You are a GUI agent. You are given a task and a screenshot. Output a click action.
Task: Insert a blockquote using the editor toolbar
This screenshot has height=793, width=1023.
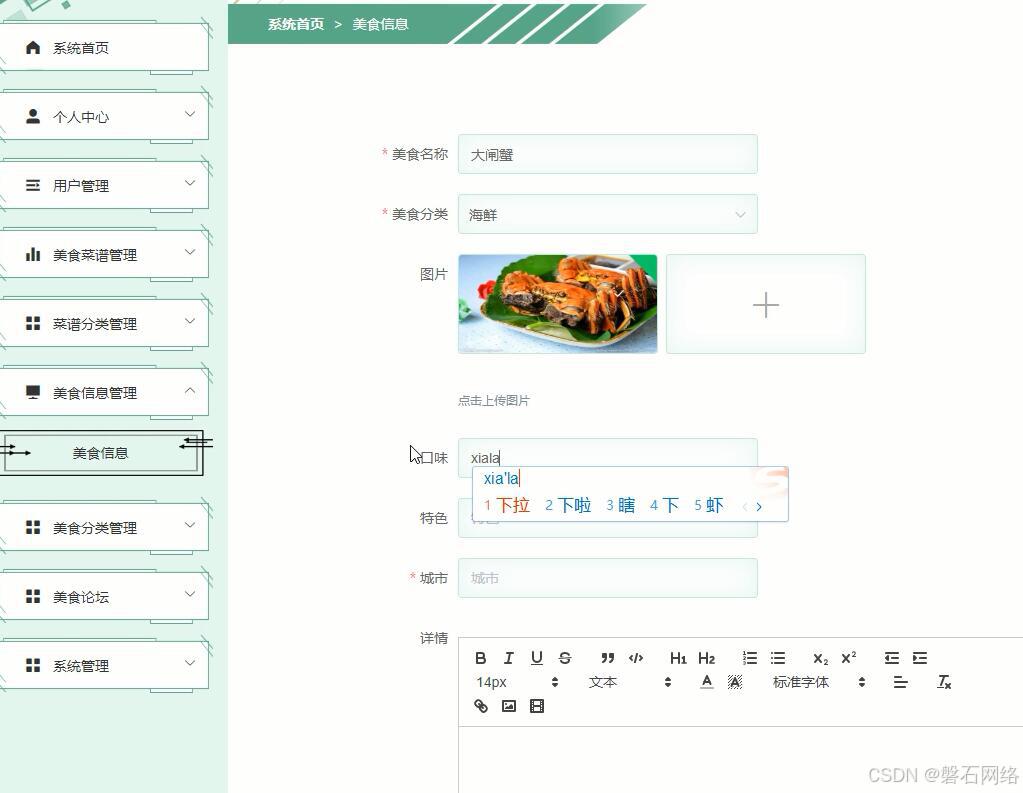pos(607,658)
